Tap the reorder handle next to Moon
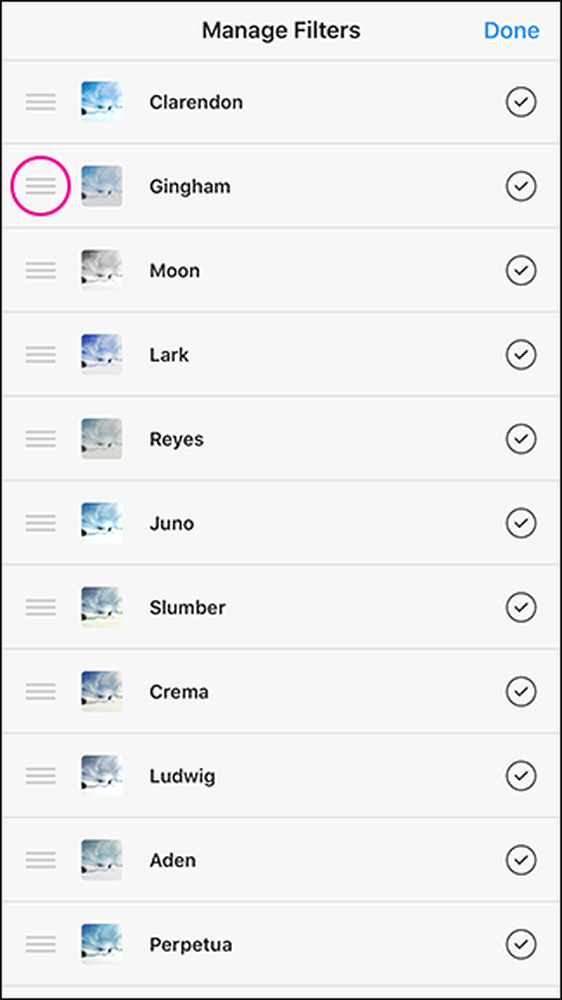Screen dimensions: 562x1000 pos(41,270)
